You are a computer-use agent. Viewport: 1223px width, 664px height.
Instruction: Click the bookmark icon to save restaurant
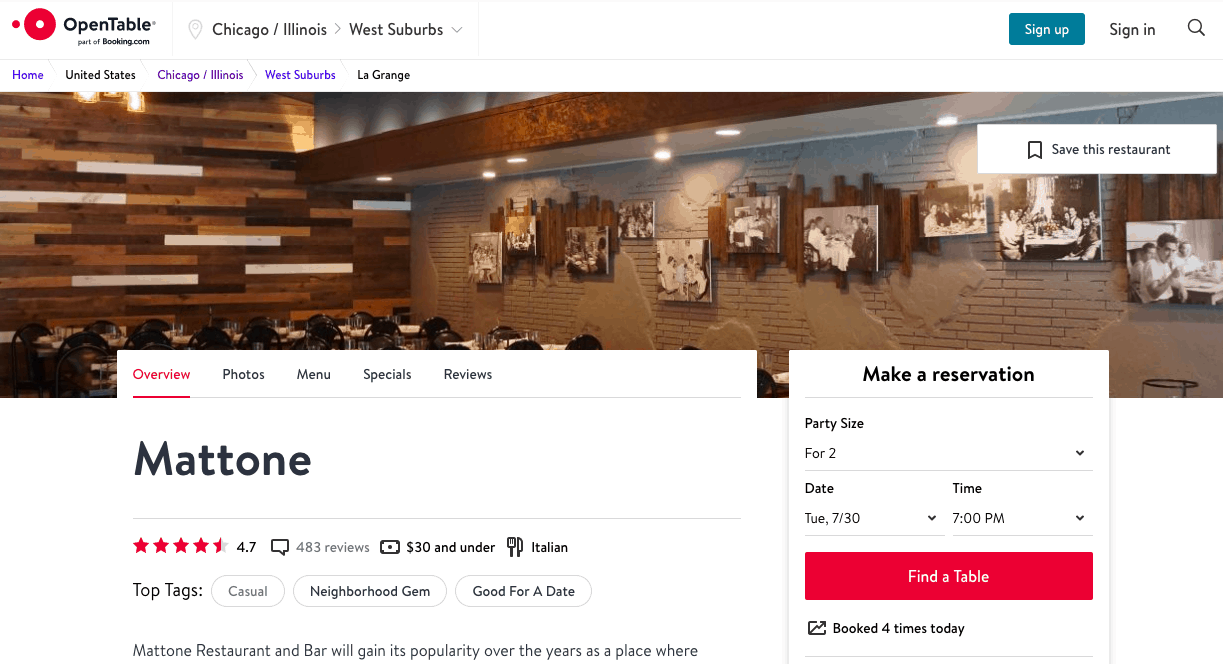point(1035,150)
